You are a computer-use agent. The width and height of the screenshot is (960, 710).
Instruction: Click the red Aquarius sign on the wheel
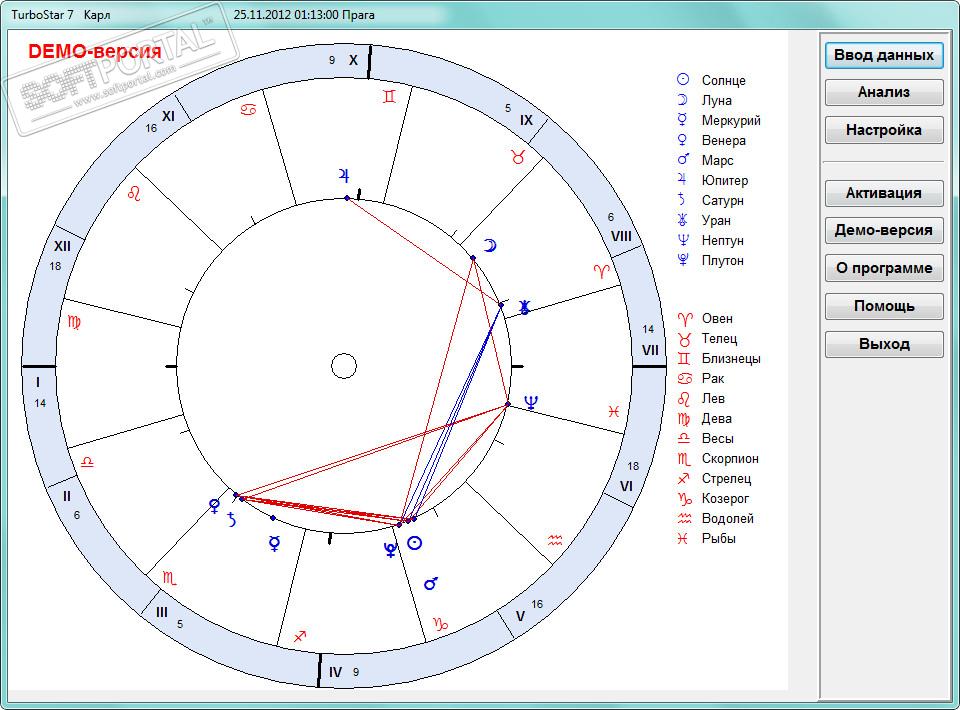(555, 540)
